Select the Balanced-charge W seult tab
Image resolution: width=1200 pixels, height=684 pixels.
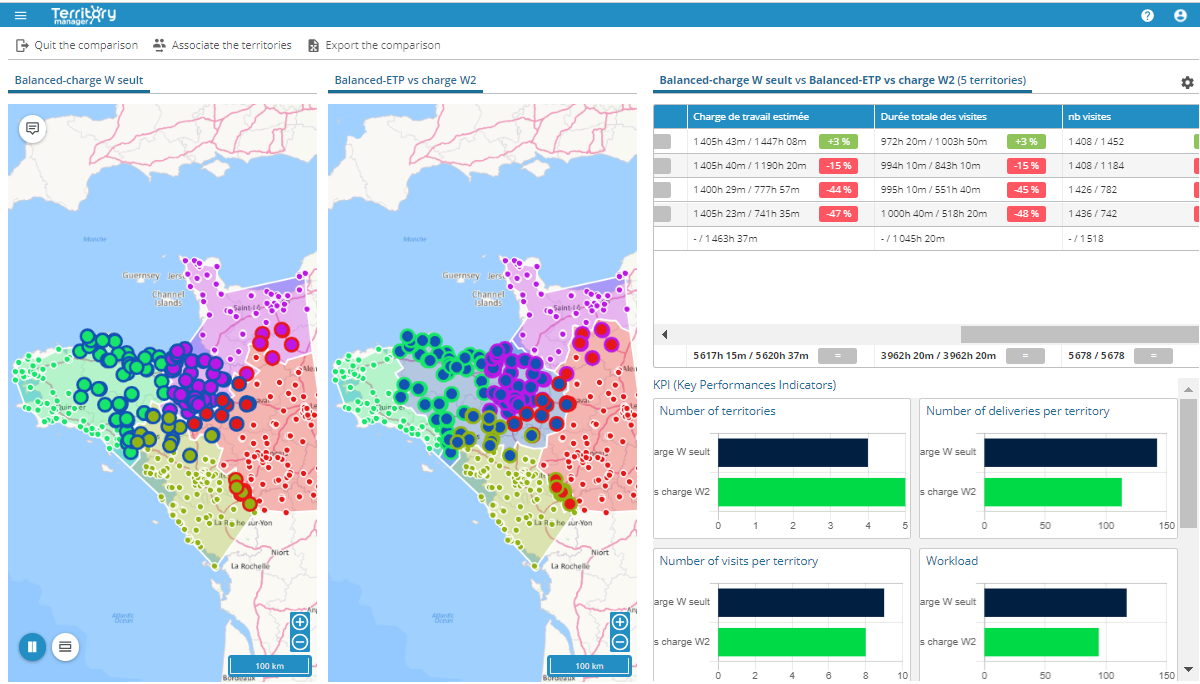pos(79,80)
